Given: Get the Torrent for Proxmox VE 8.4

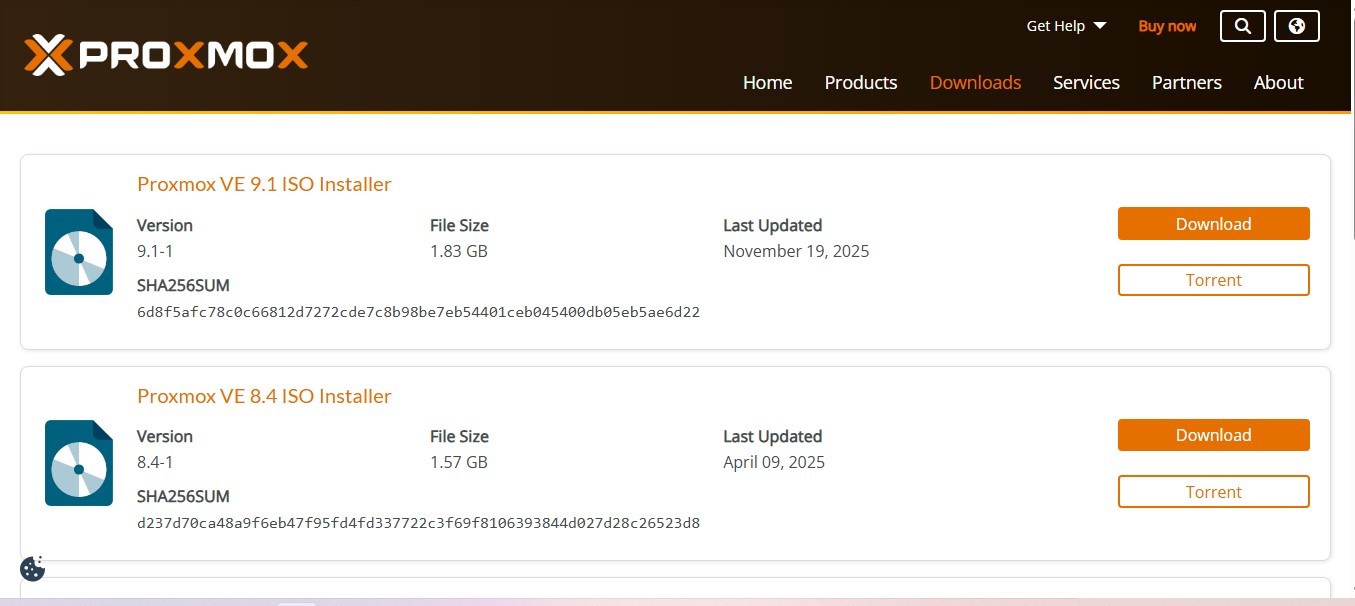Looking at the screenshot, I should click(1213, 491).
